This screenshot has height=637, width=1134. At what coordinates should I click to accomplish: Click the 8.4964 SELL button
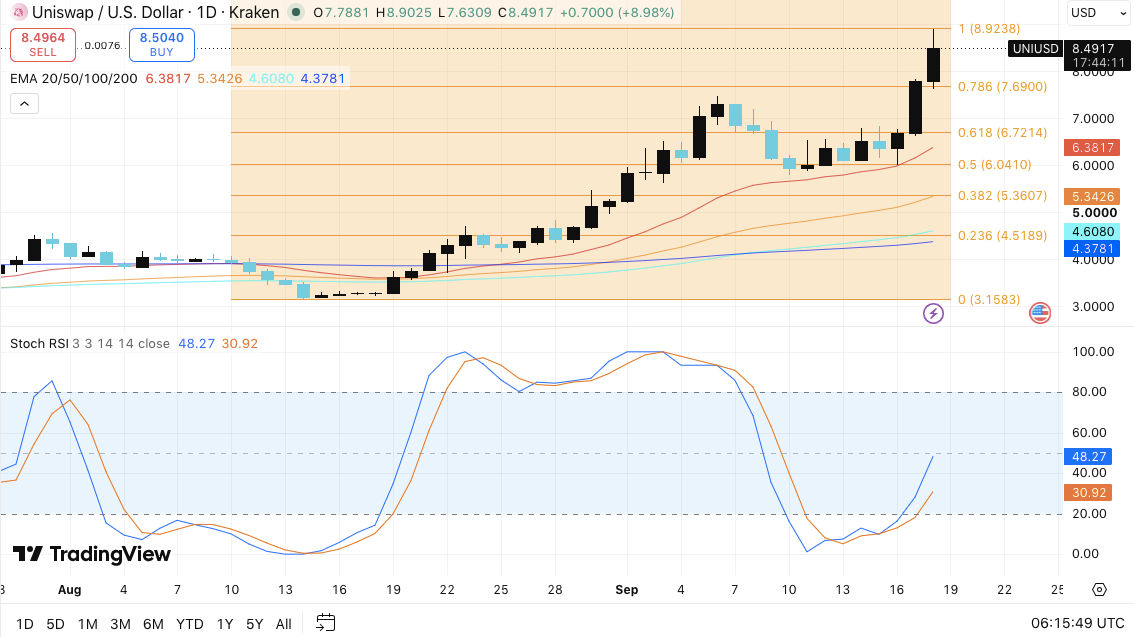click(x=43, y=44)
